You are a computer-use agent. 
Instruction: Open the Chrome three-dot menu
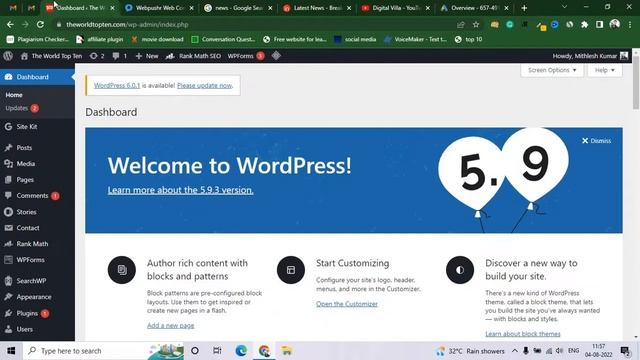point(630,24)
